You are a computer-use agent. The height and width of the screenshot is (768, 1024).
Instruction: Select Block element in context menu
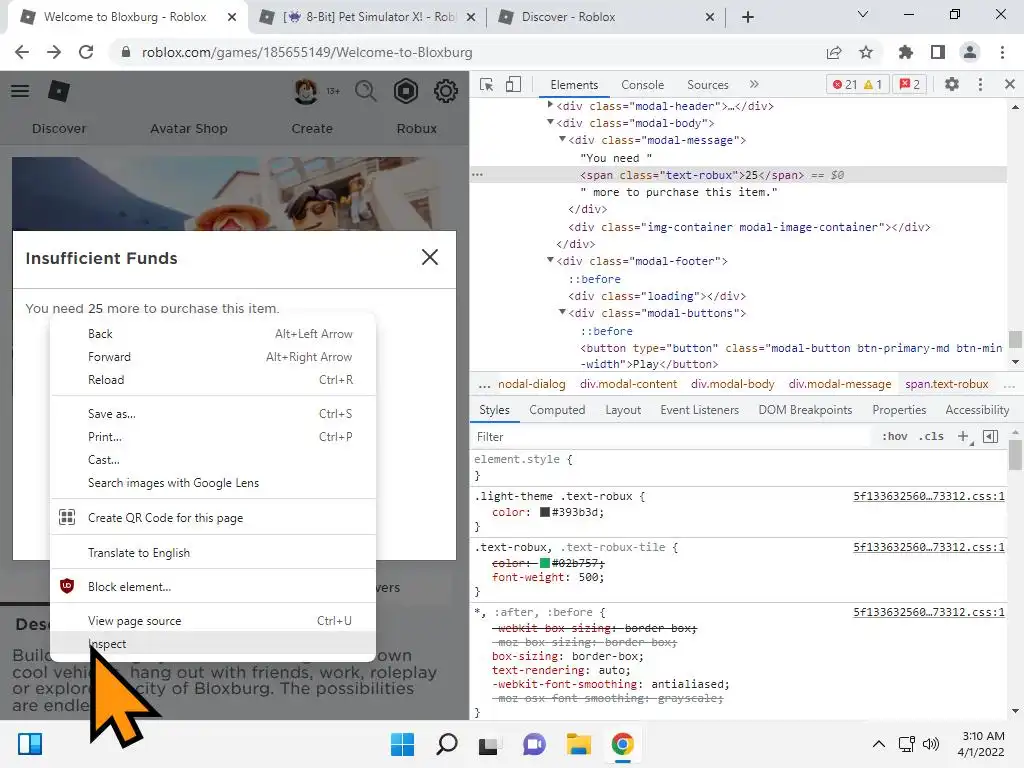(x=213, y=586)
